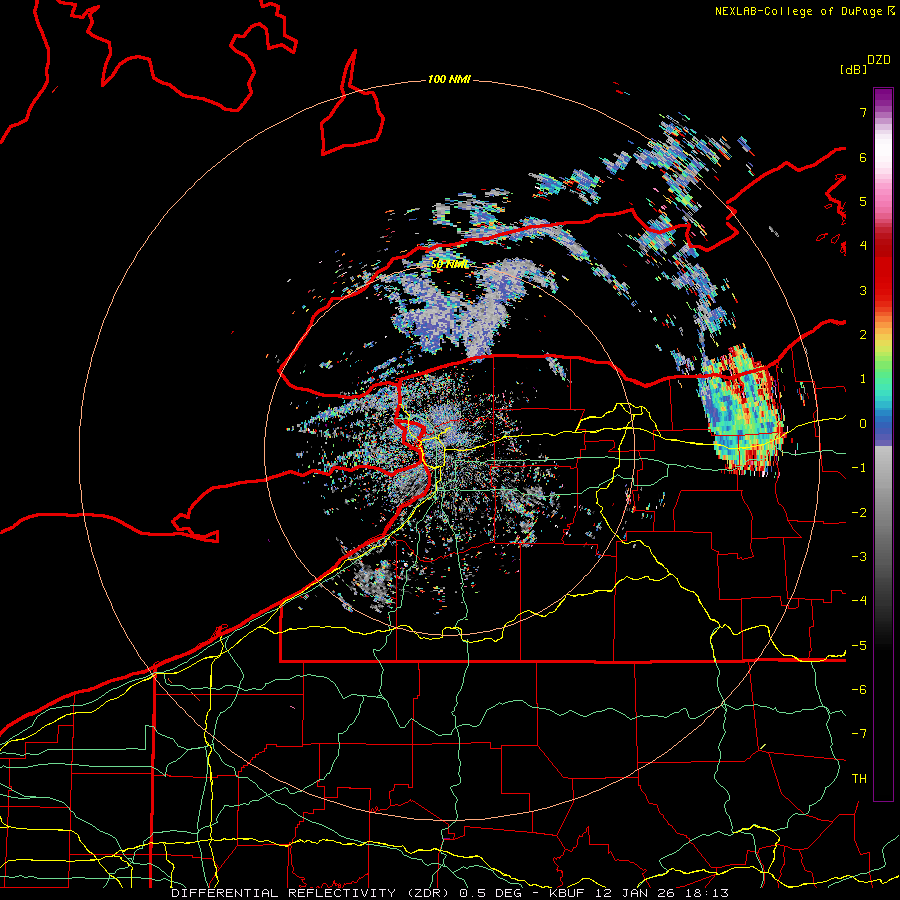This screenshot has height=900, width=900.
Task: Click the 50 NMI range ring label
Action: 449,264
